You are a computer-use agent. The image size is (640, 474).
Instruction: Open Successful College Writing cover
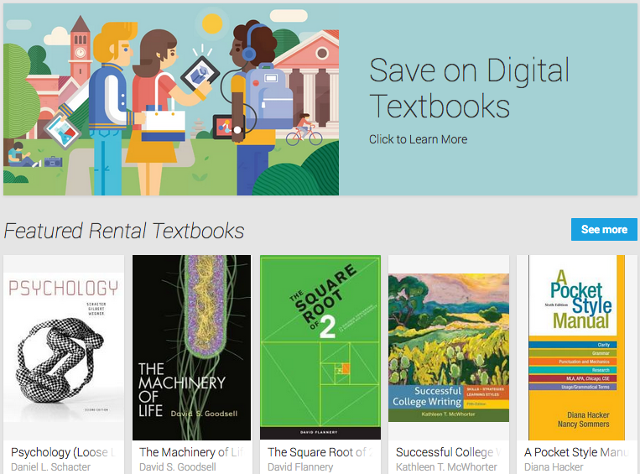point(449,347)
